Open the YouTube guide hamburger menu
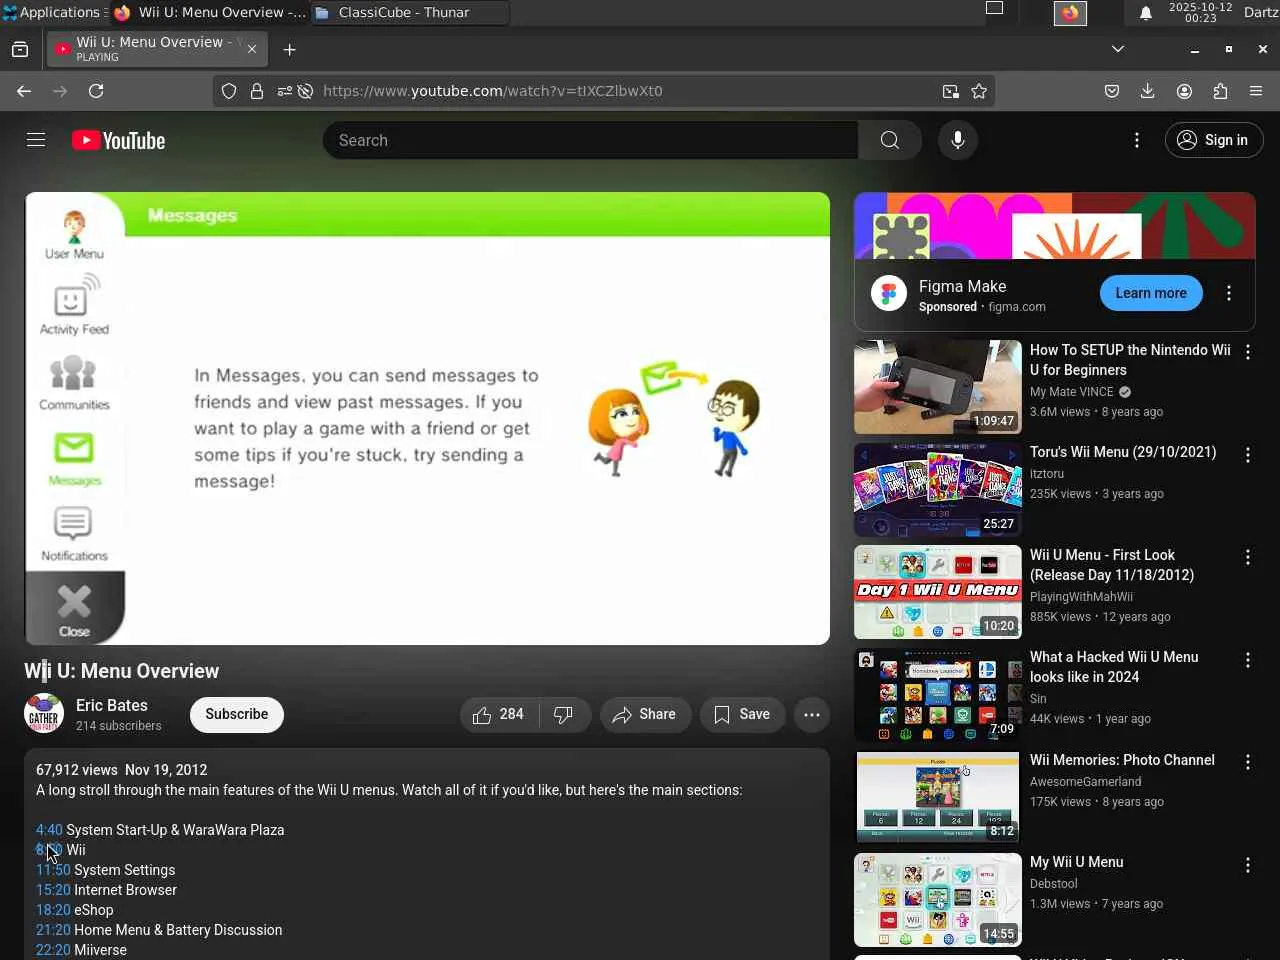The width and height of the screenshot is (1280, 960). (x=36, y=140)
